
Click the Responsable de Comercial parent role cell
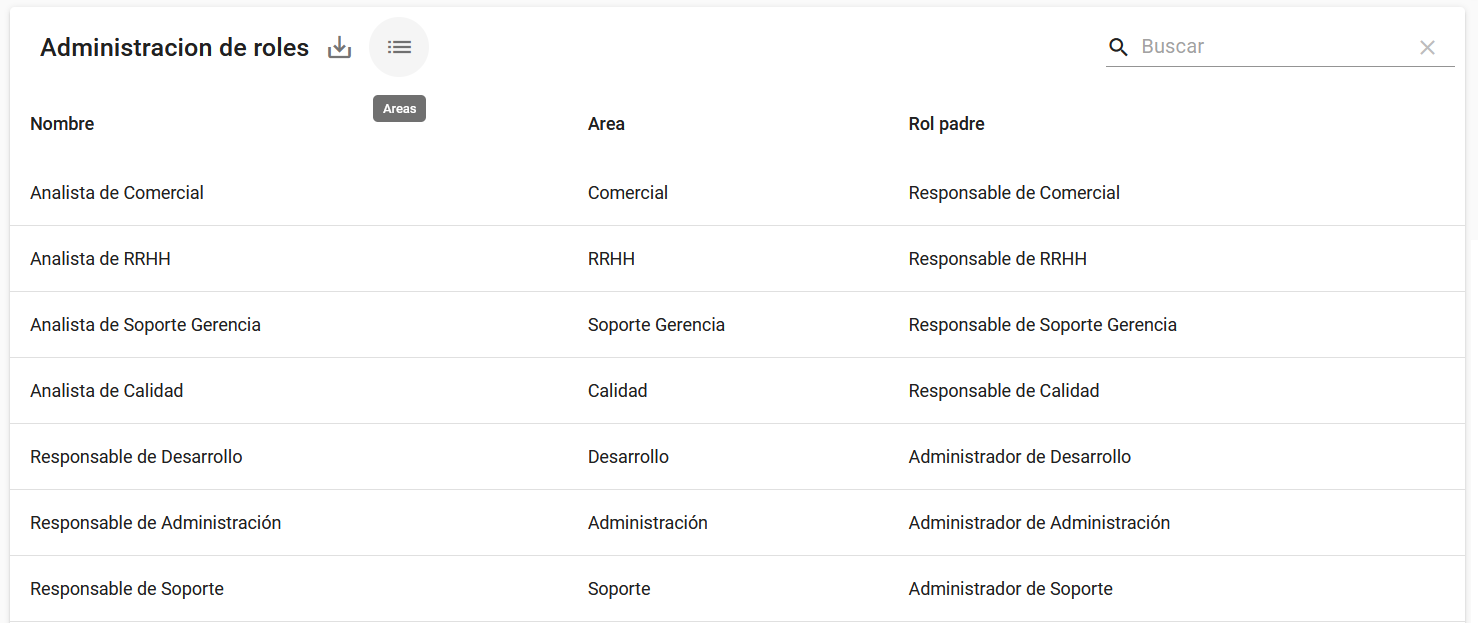click(x=1014, y=193)
